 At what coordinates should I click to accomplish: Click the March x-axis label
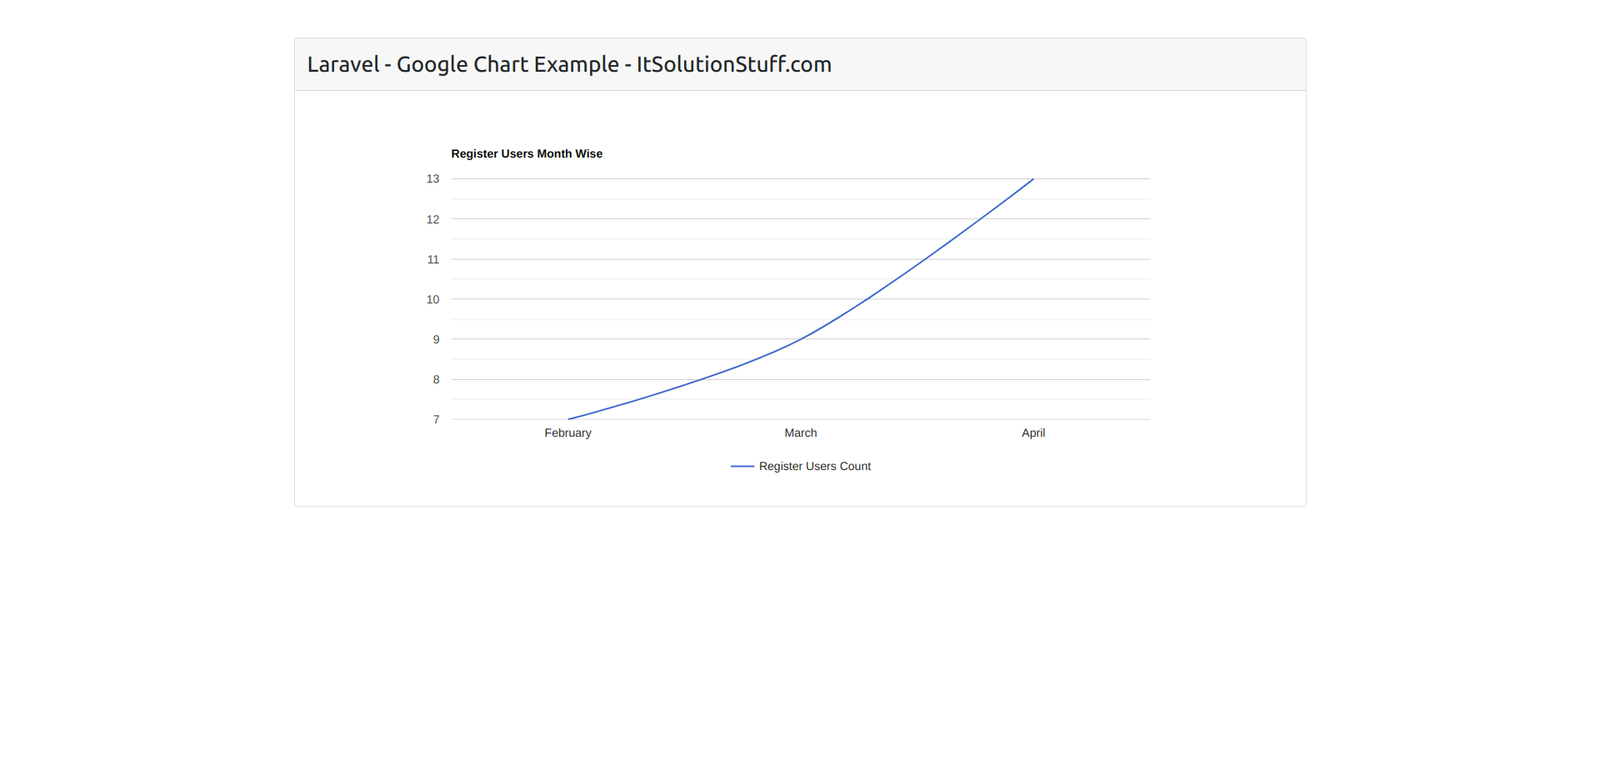(800, 433)
